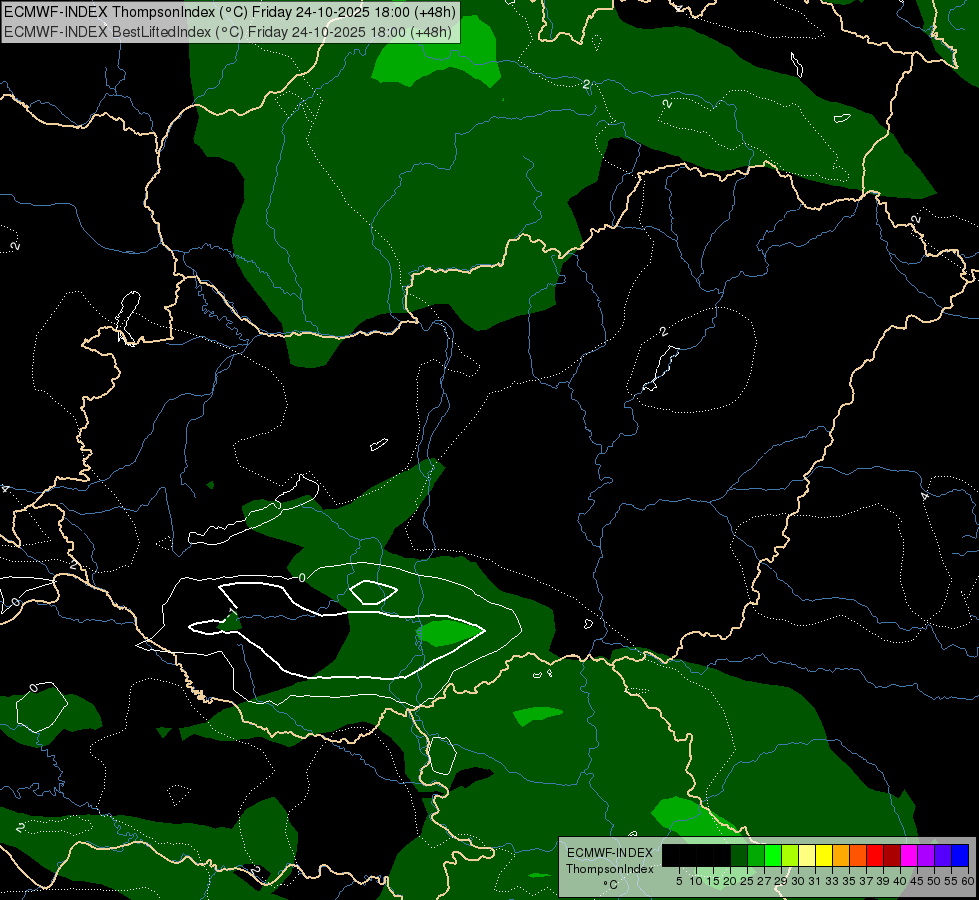This screenshot has height=900, width=979.
Task: Click legend scale value "5"
Action: [x=679, y=881]
